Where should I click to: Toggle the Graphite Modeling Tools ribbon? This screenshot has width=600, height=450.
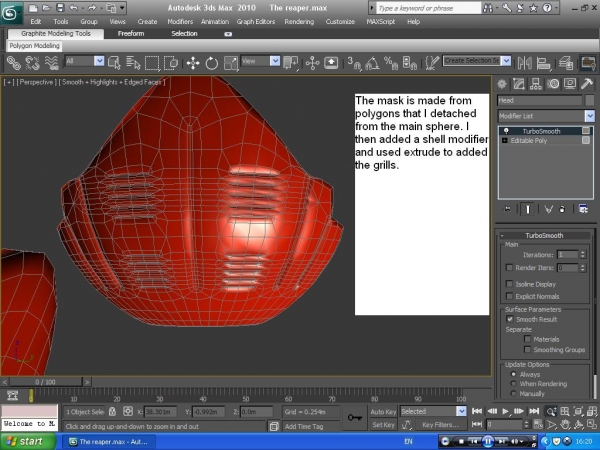(x=588, y=63)
